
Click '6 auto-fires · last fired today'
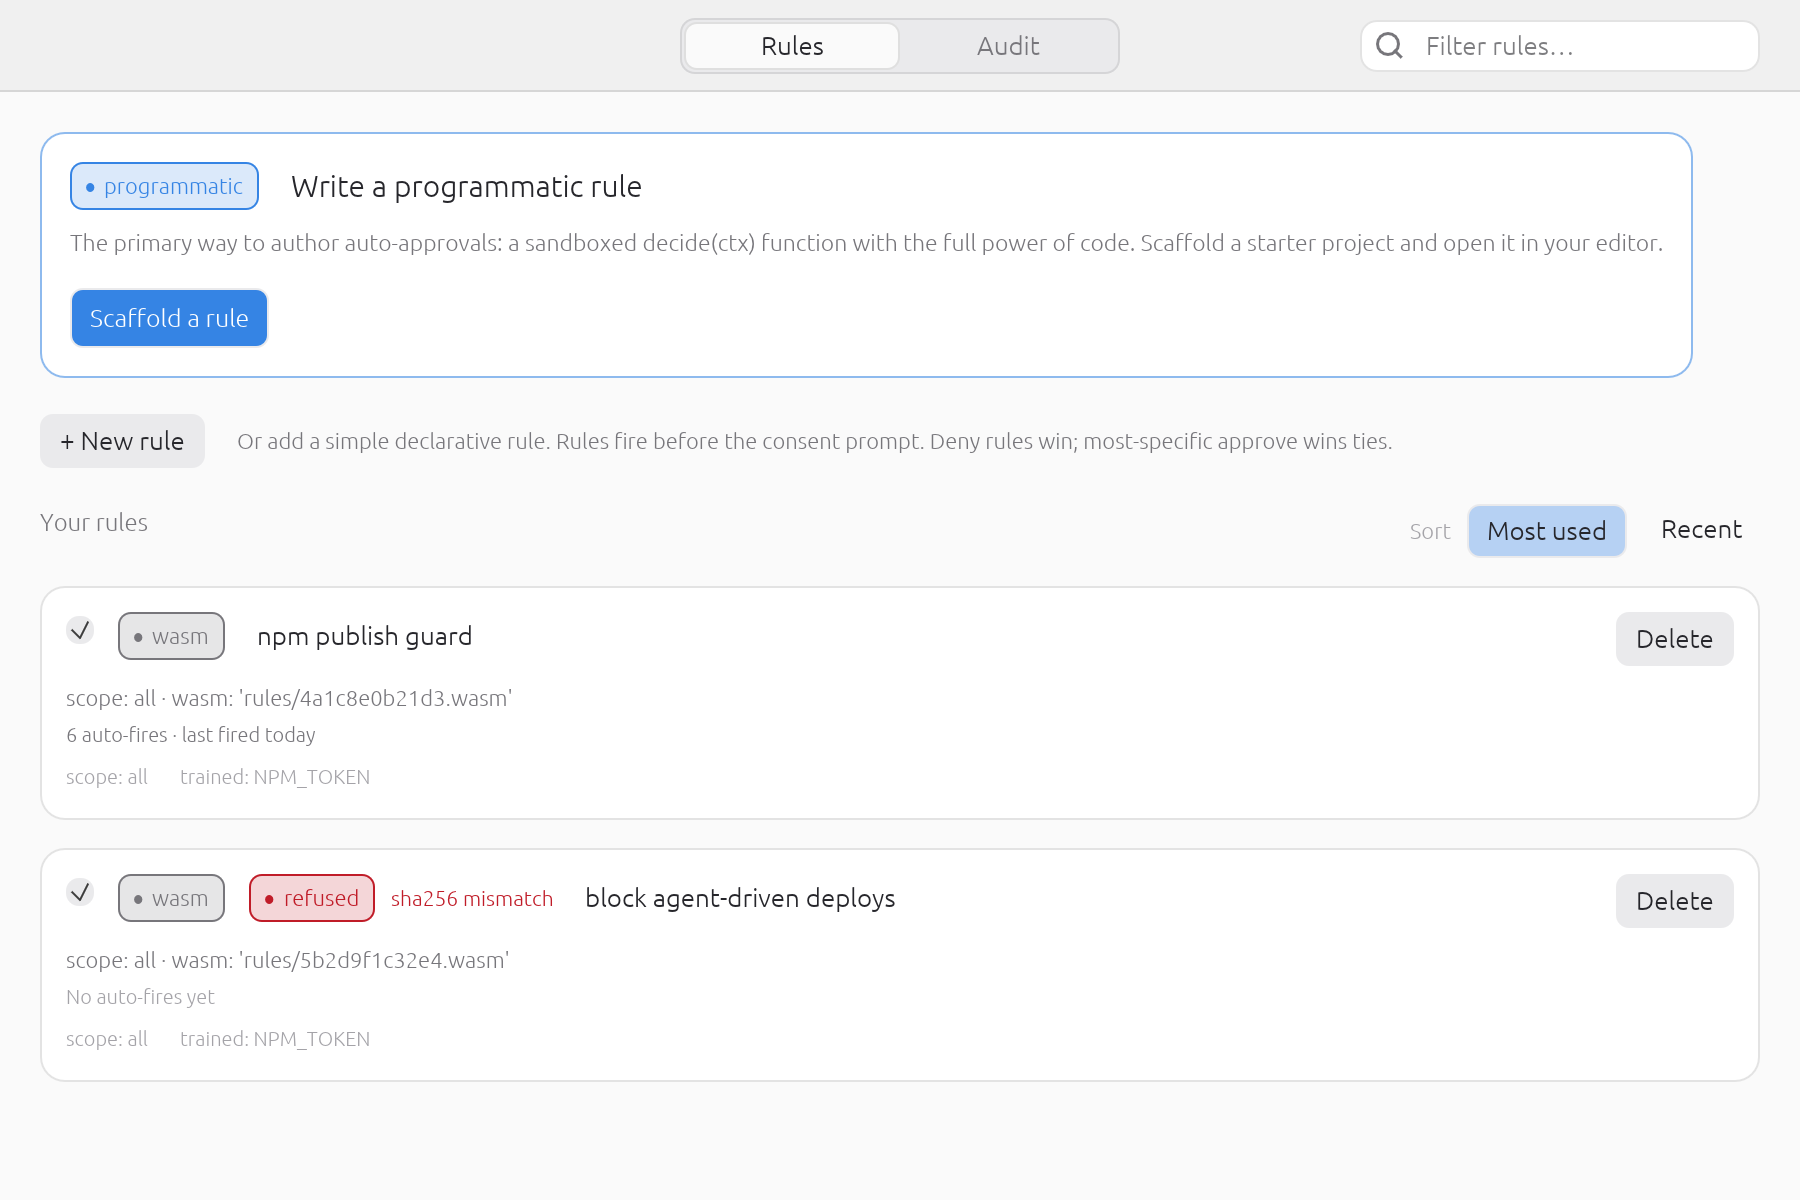pyautogui.click(x=191, y=735)
